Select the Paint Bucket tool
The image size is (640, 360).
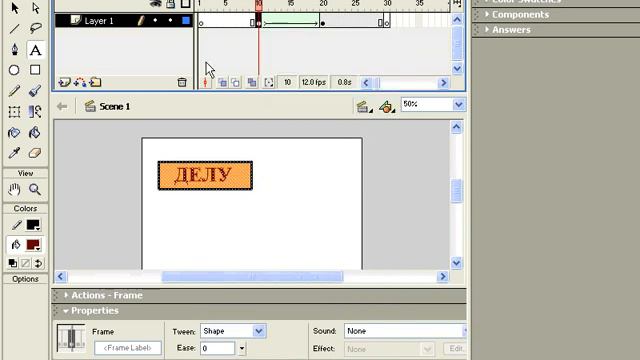36,133
